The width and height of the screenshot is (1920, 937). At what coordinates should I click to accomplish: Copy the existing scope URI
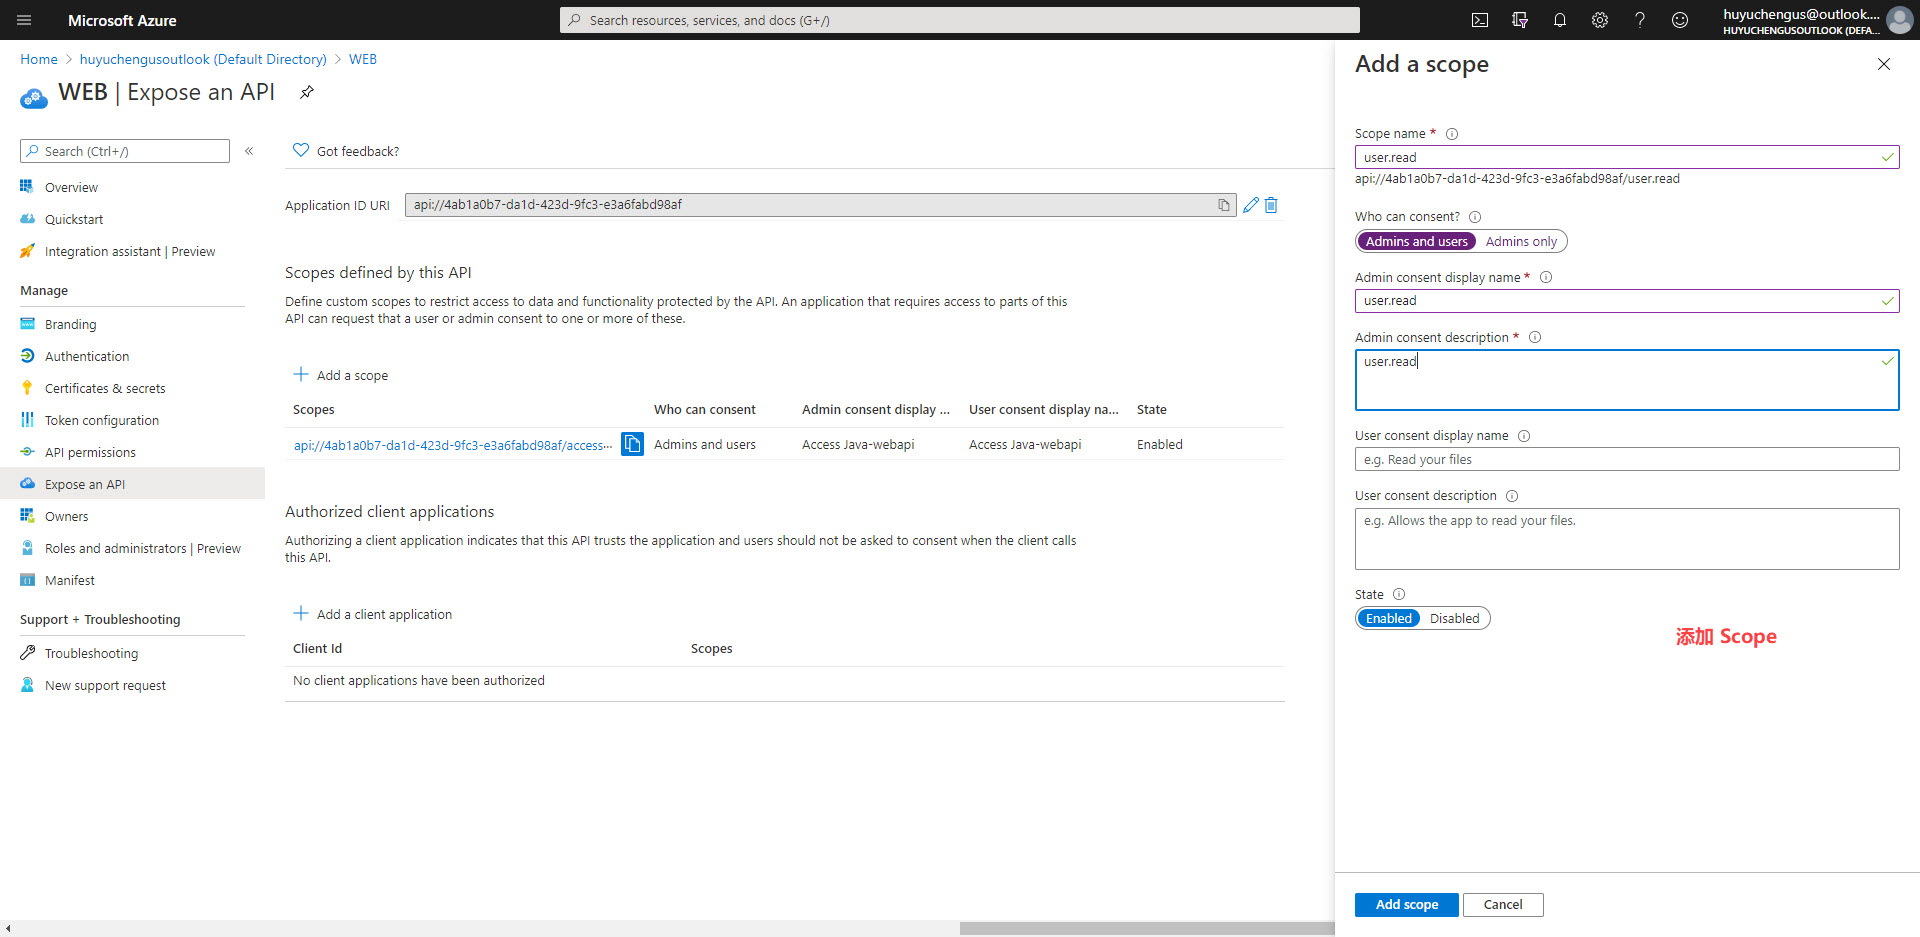pos(632,444)
